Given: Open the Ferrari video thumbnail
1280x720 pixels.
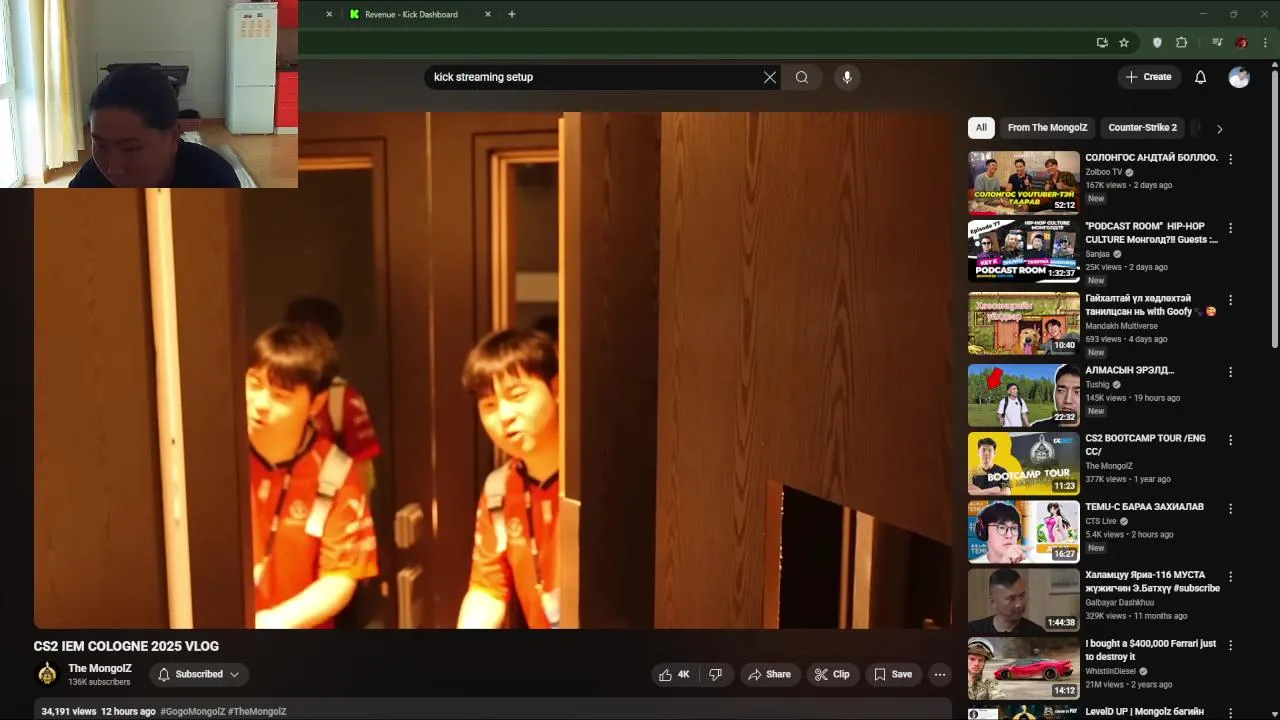Looking at the screenshot, I should pyautogui.click(x=1024, y=668).
